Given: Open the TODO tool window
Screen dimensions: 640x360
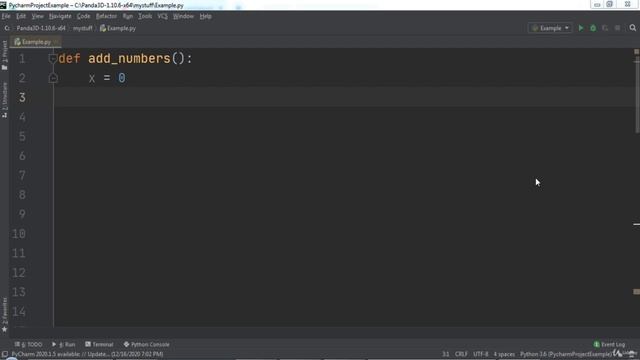Looking at the screenshot, I should (x=29, y=344).
